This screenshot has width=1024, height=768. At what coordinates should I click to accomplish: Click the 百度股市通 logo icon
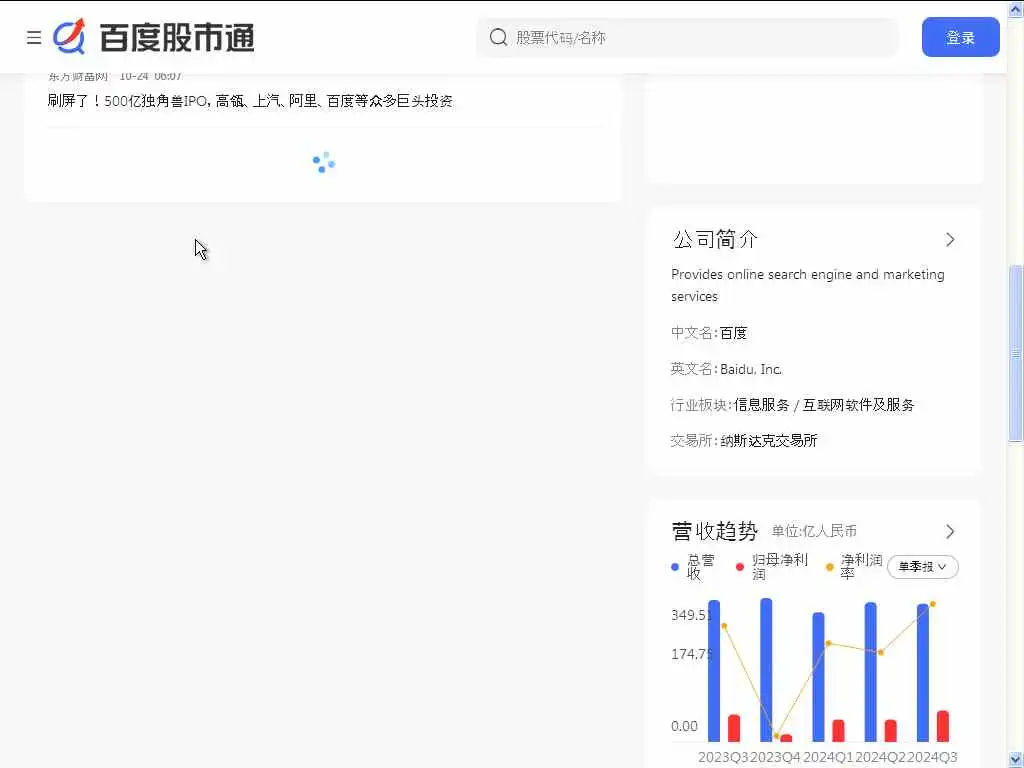click(69, 36)
